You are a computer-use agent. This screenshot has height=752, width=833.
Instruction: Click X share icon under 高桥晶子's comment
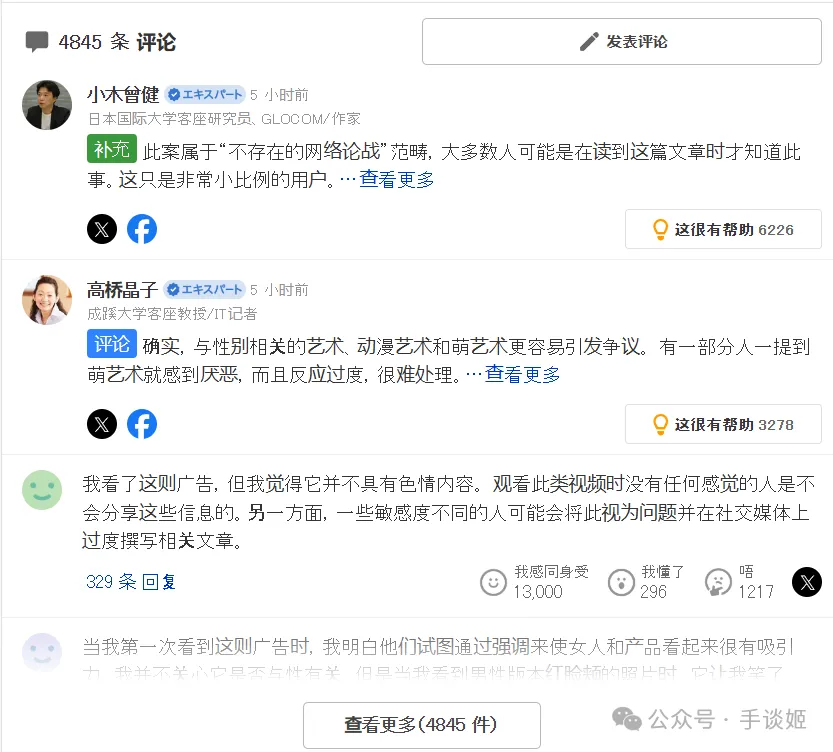point(102,424)
